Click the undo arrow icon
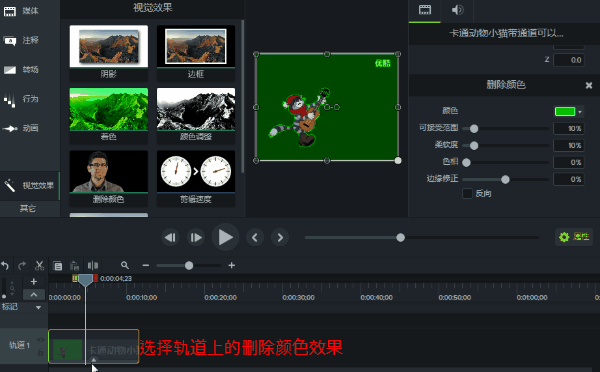Screen dimensions: 600x372 [5, 265]
